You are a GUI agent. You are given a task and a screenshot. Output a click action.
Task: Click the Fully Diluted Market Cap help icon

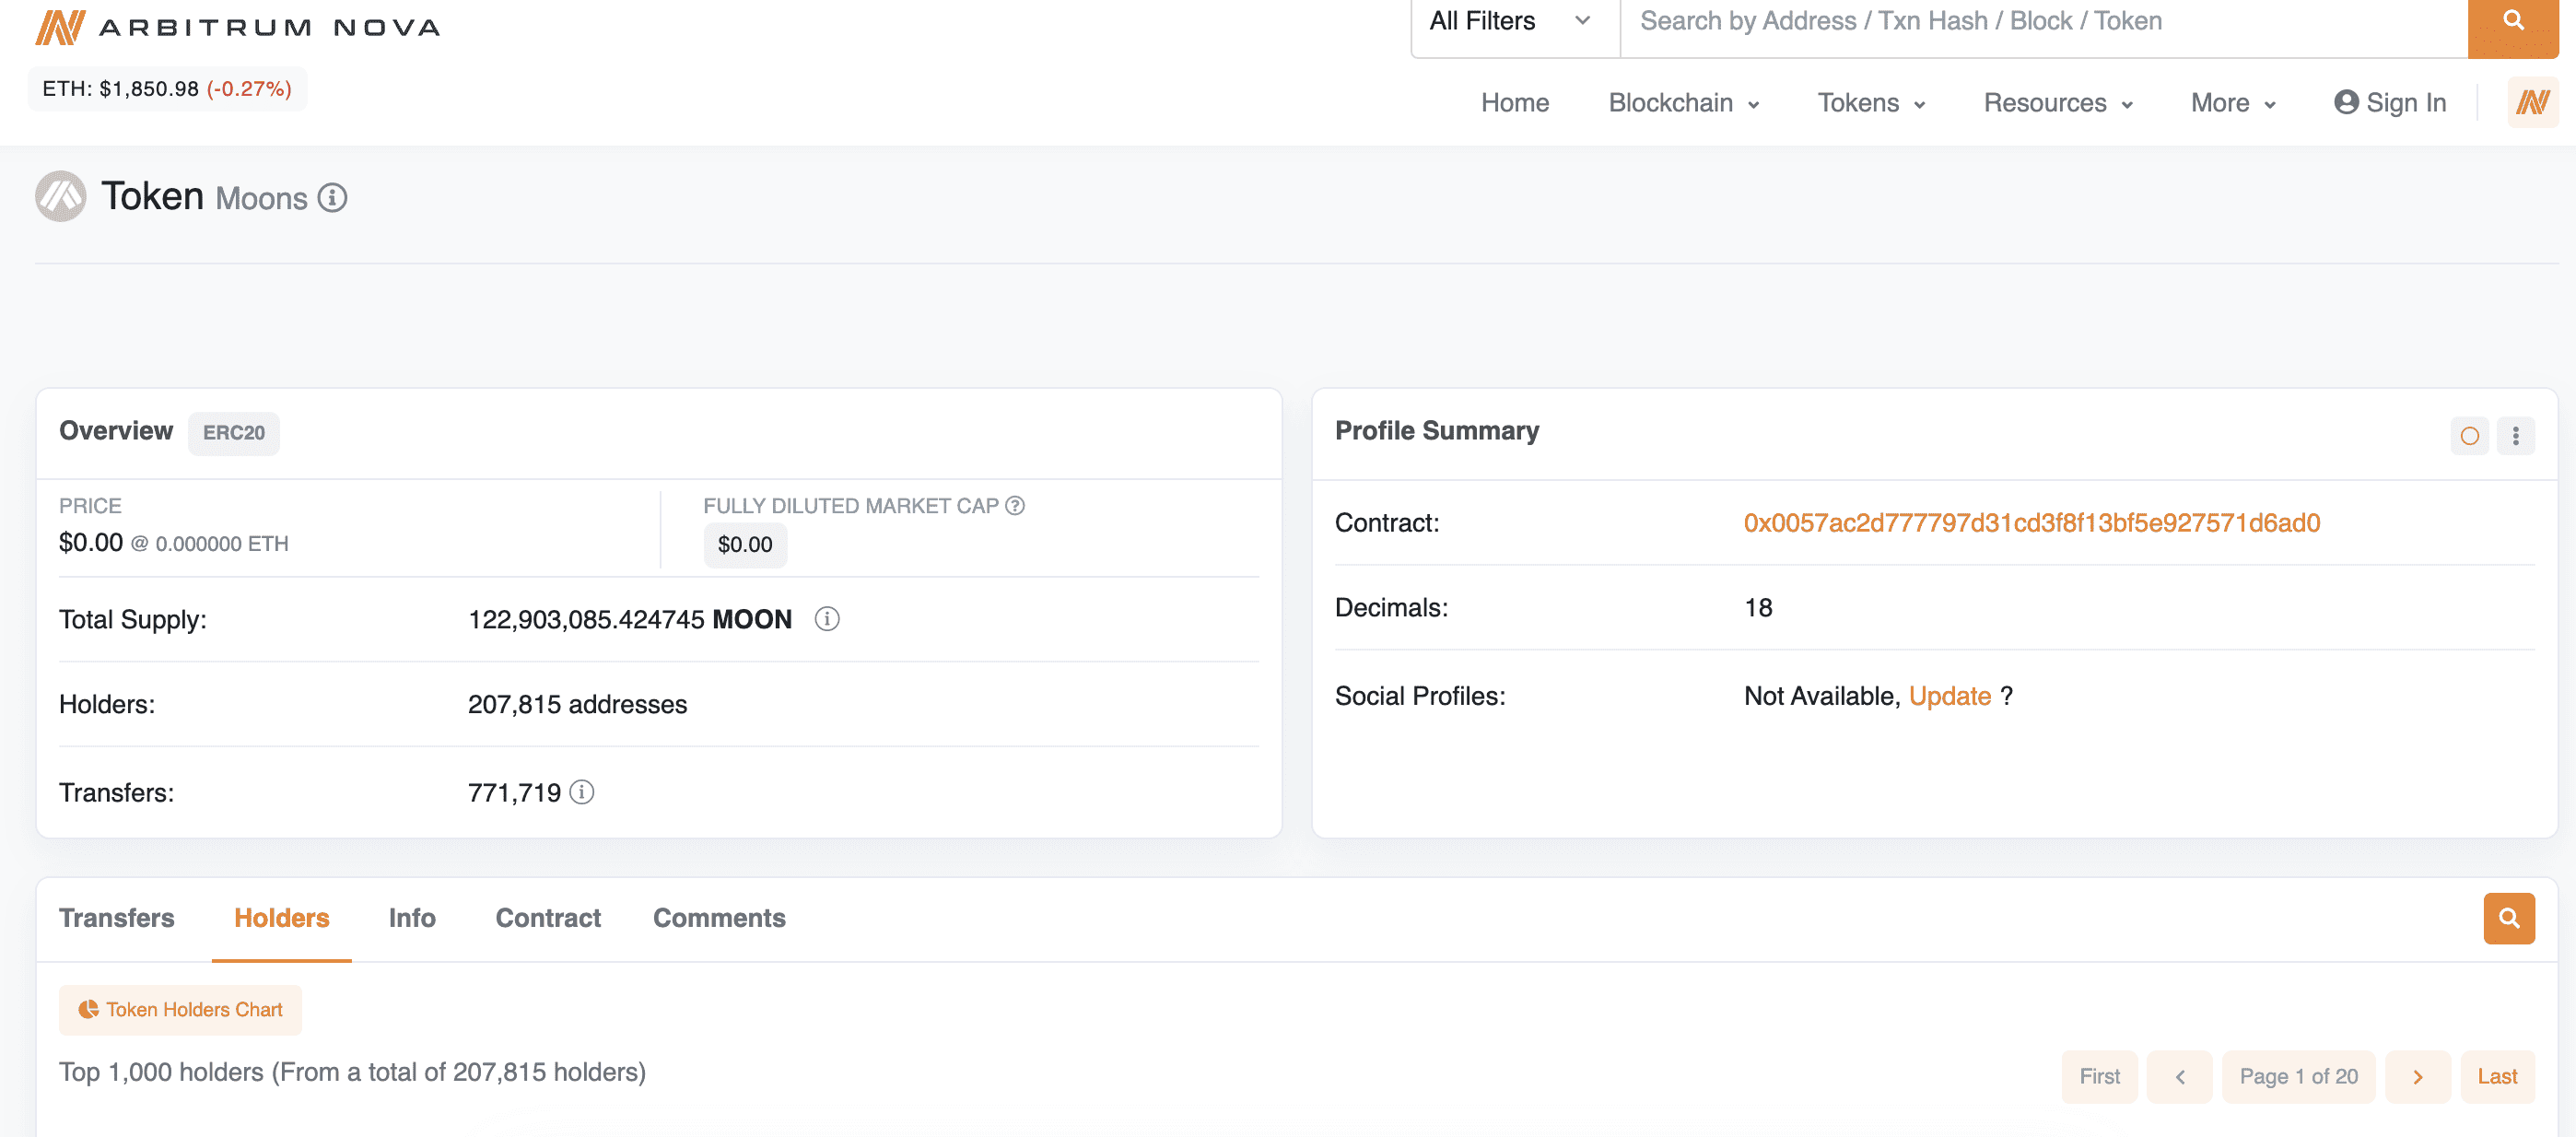click(x=1015, y=506)
